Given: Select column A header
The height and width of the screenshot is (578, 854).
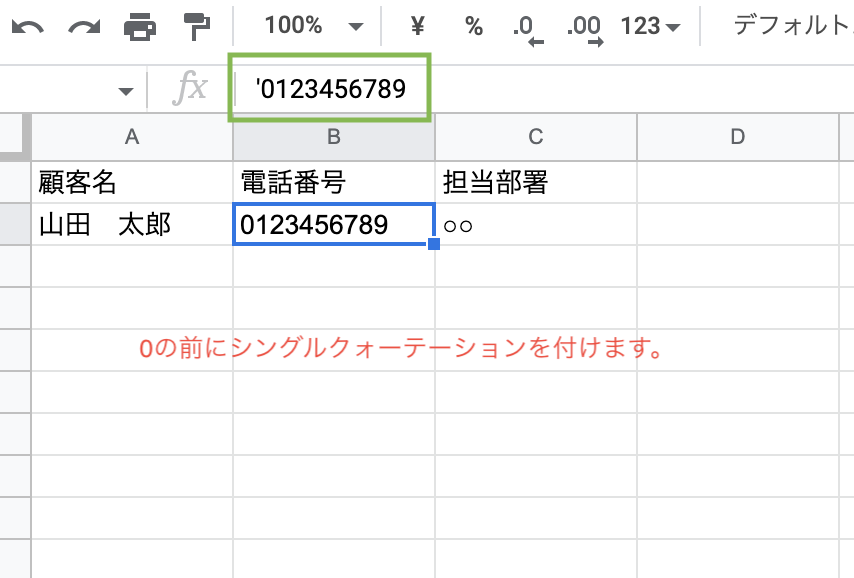Looking at the screenshot, I should [x=131, y=137].
